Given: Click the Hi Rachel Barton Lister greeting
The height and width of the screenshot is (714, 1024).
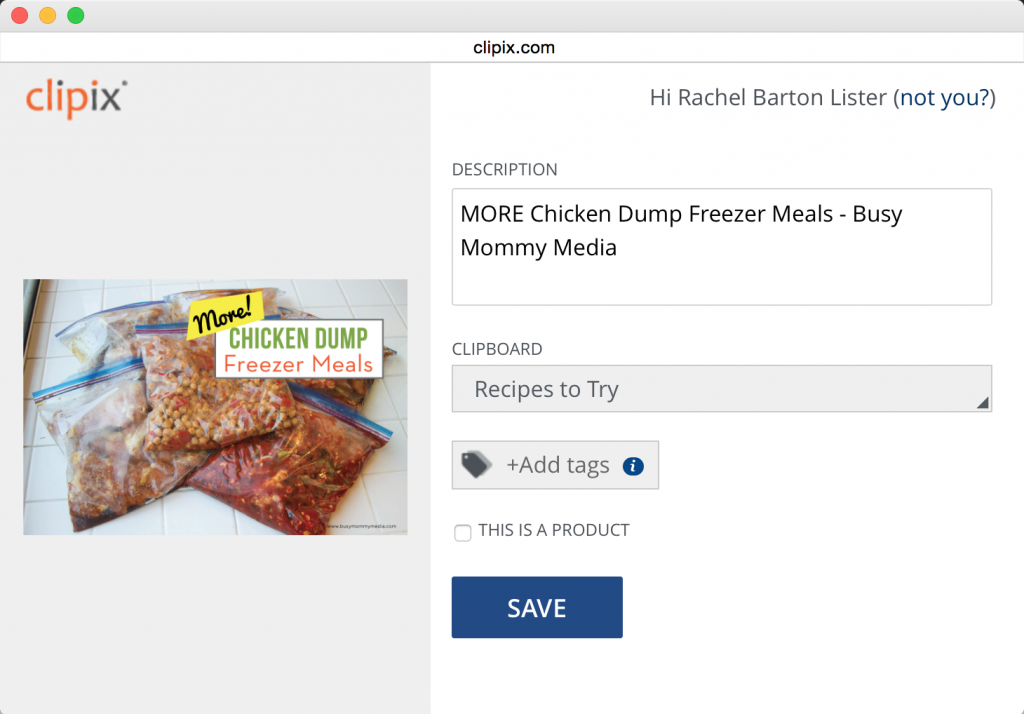Looking at the screenshot, I should (x=768, y=98).
